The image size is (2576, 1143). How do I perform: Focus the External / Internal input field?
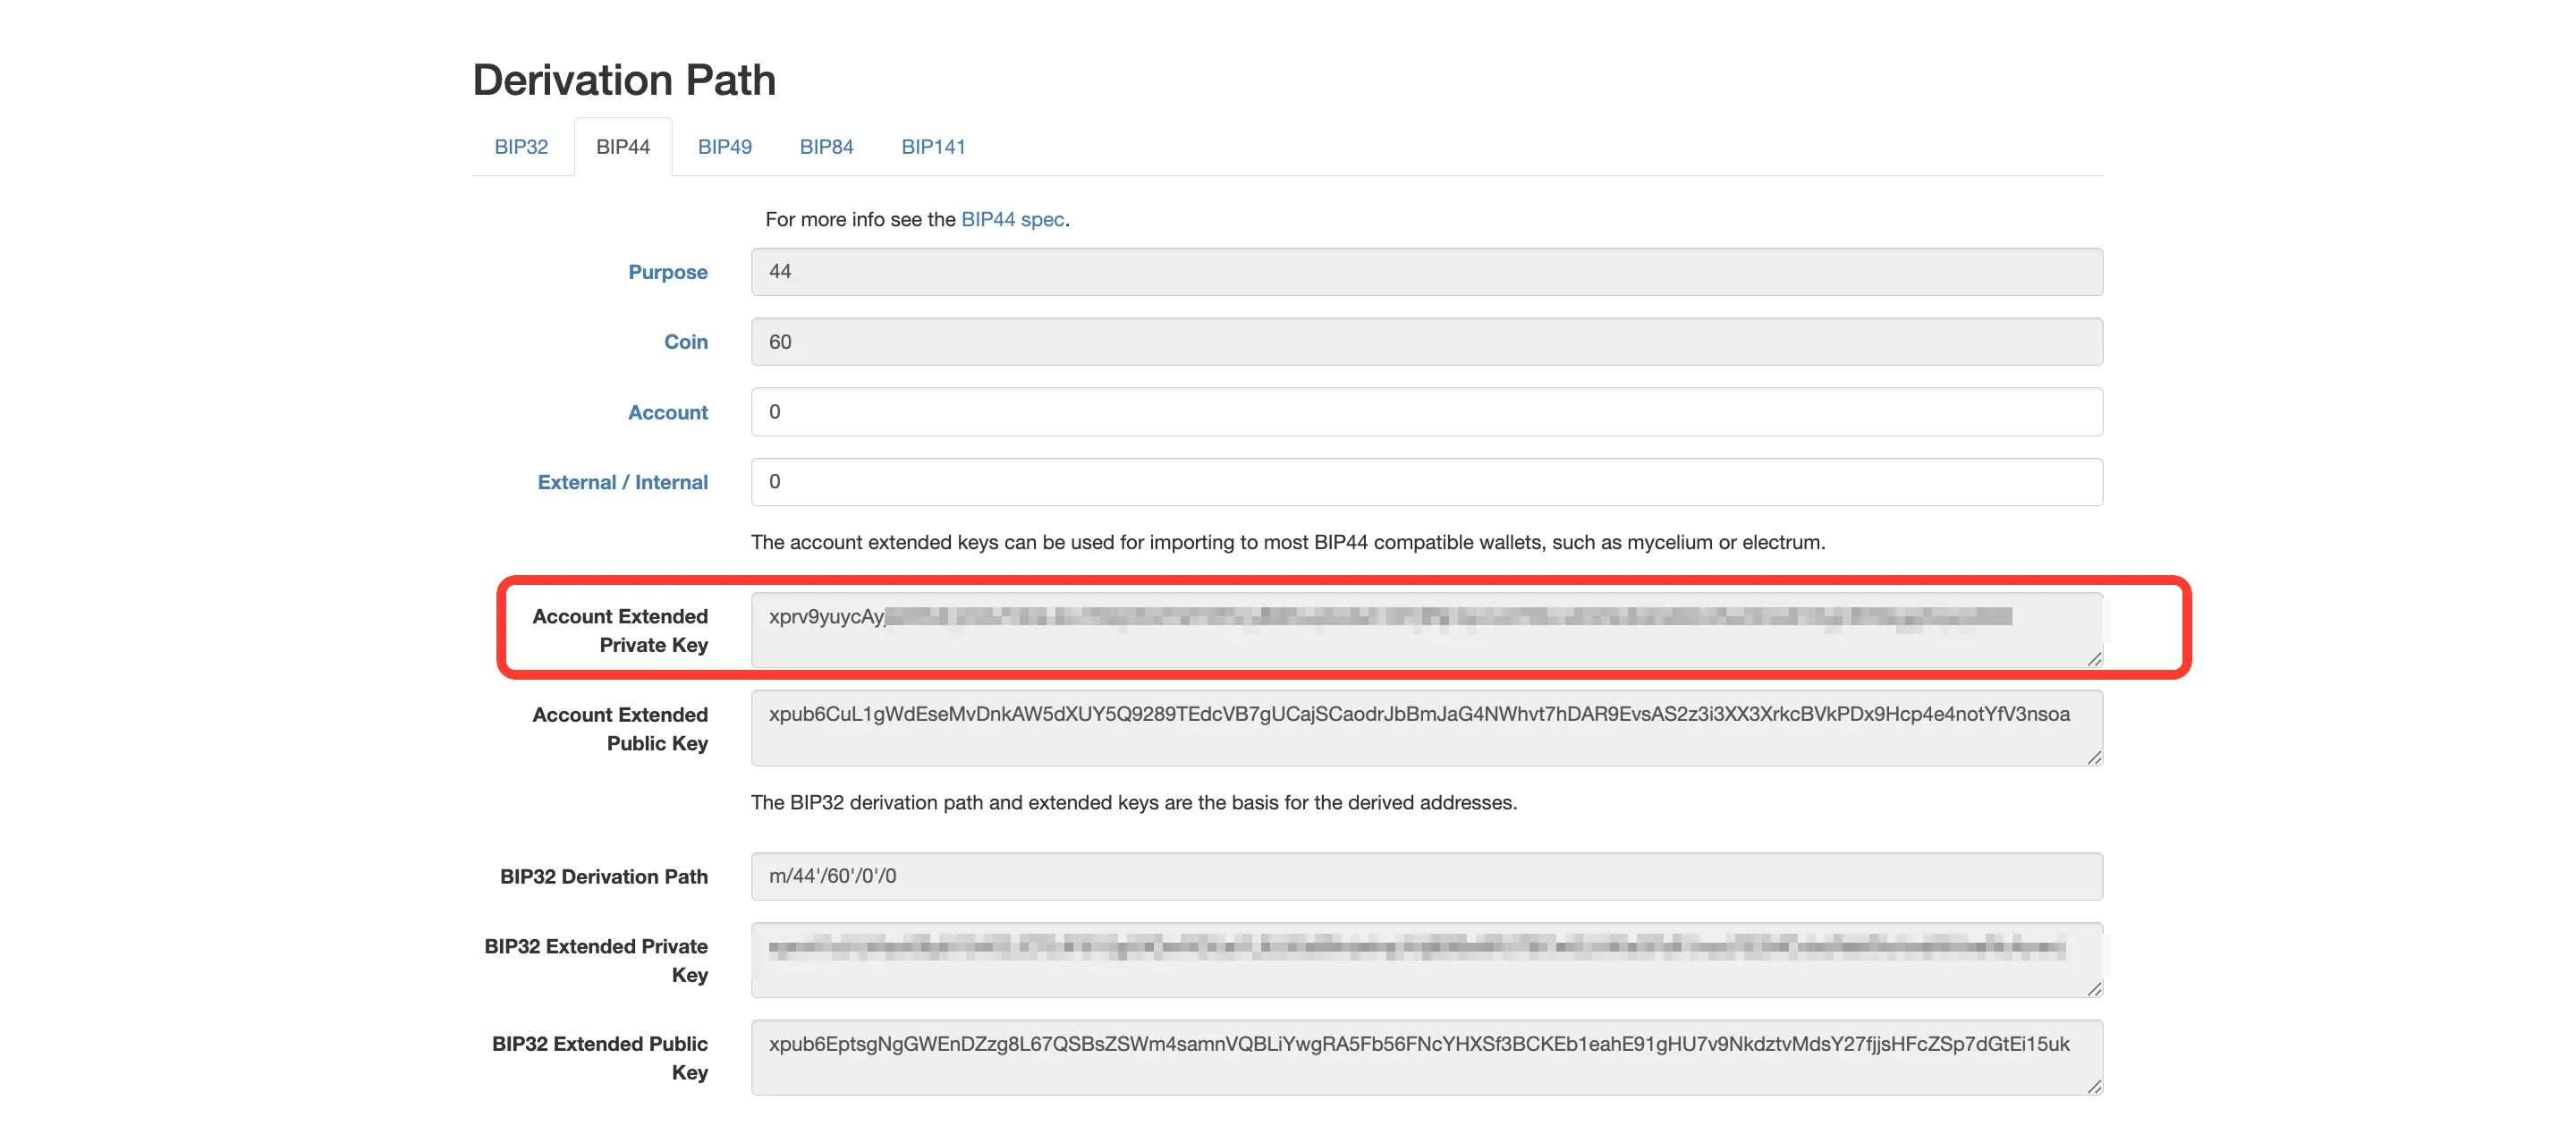[1426, 482]
